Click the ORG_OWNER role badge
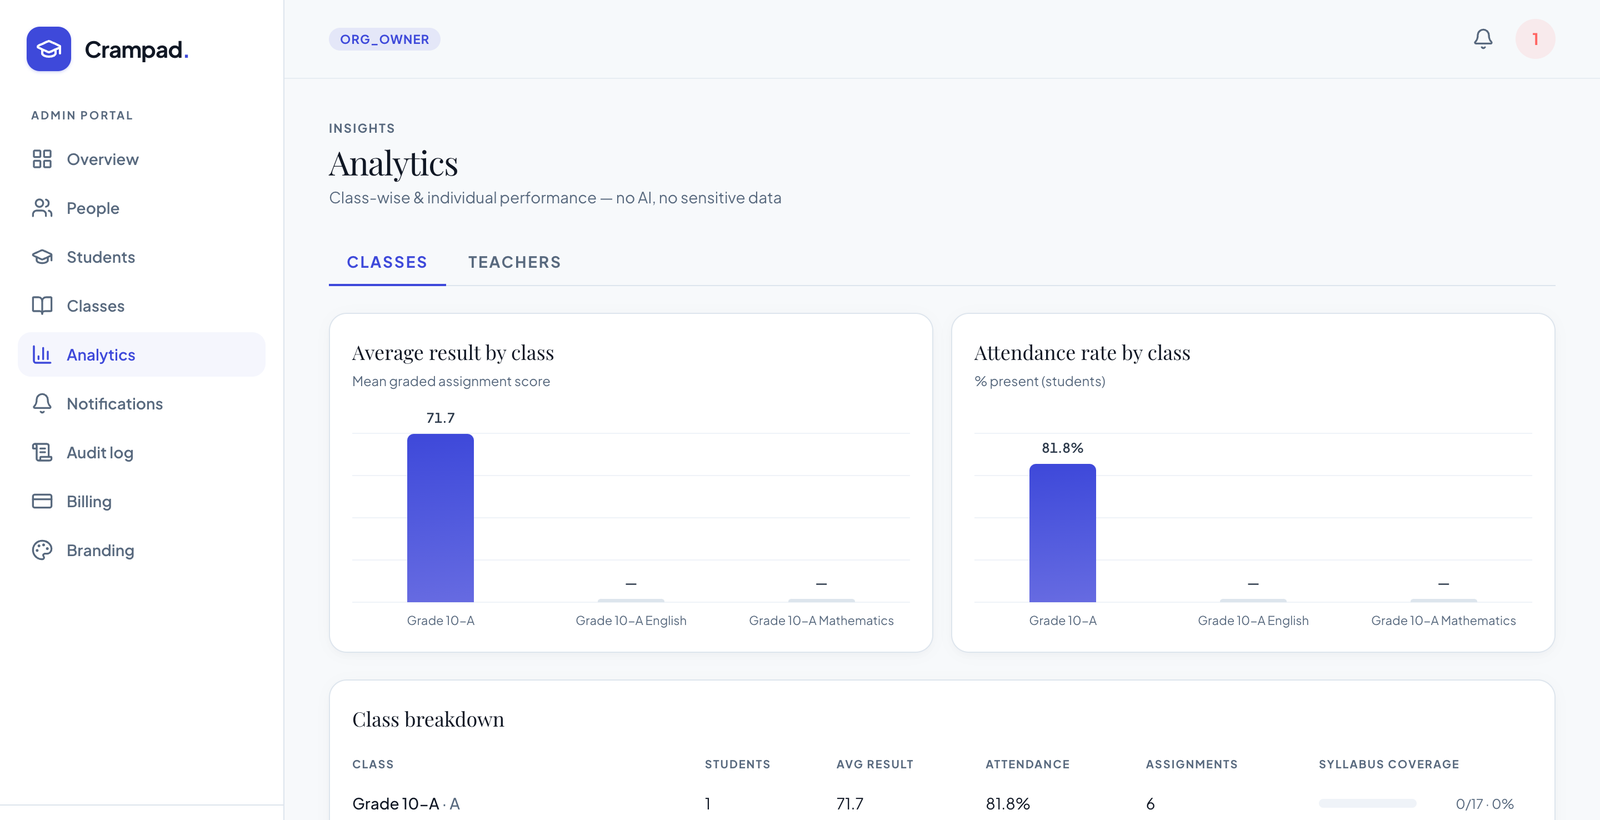The image size is (1600, 820). (x=385, y=39)
